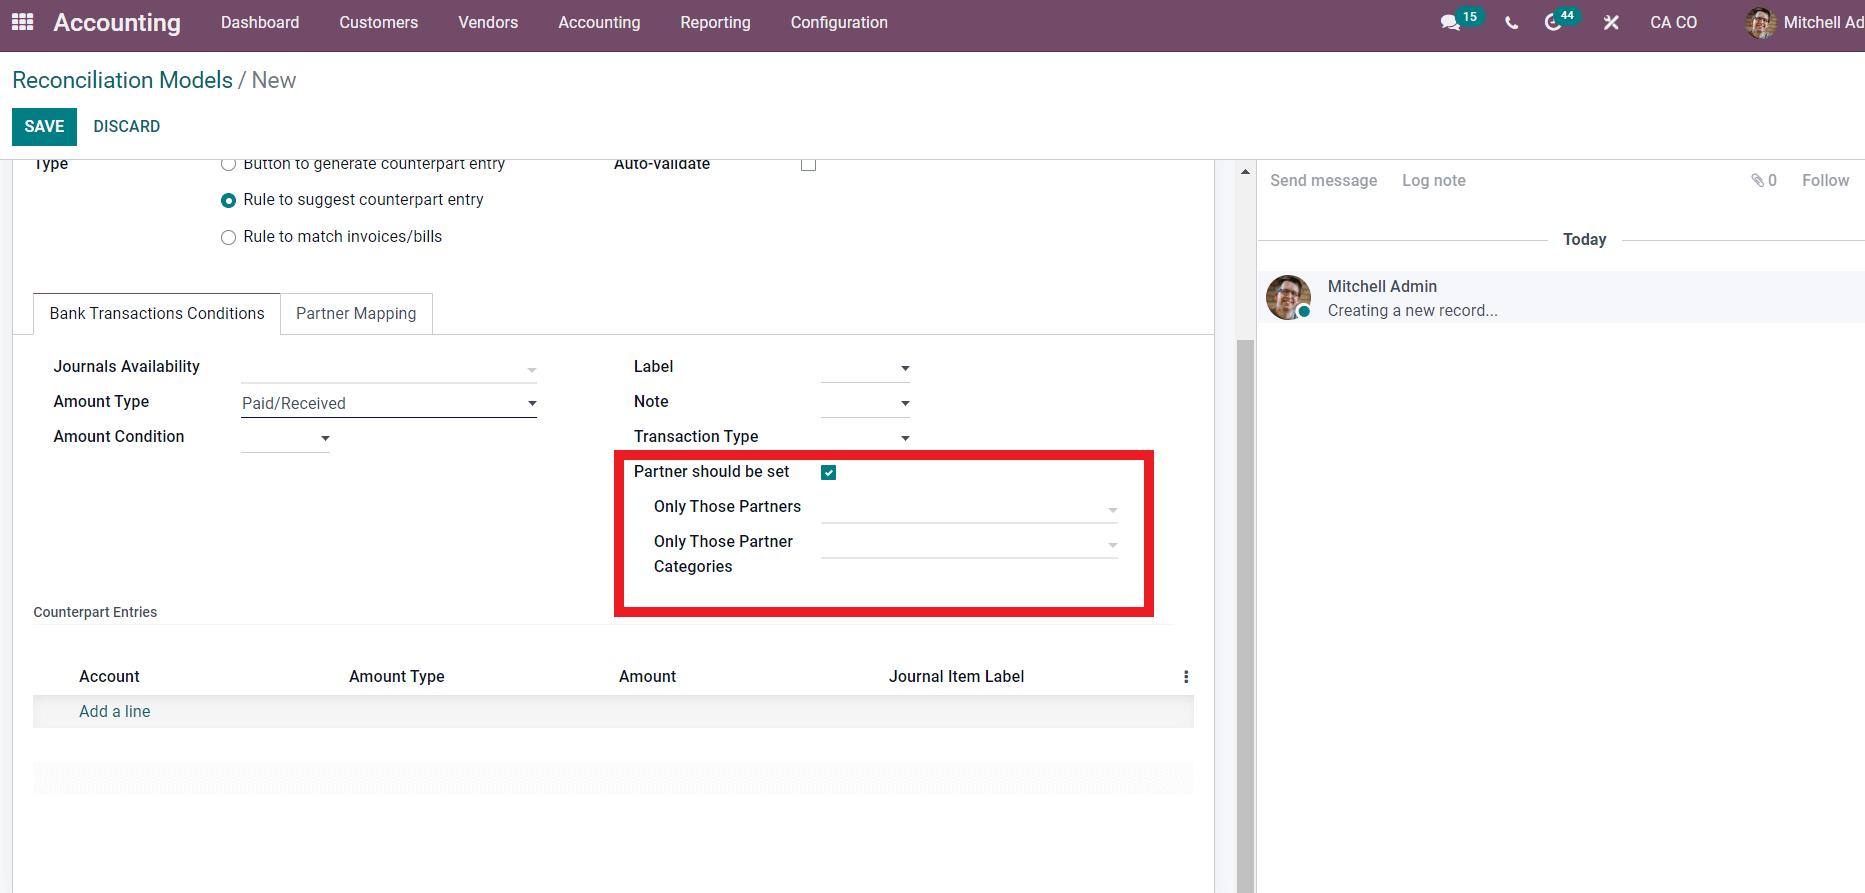Click the DISCARD button
This screenshot has height=893, width=1865.
tap(127, 127)
